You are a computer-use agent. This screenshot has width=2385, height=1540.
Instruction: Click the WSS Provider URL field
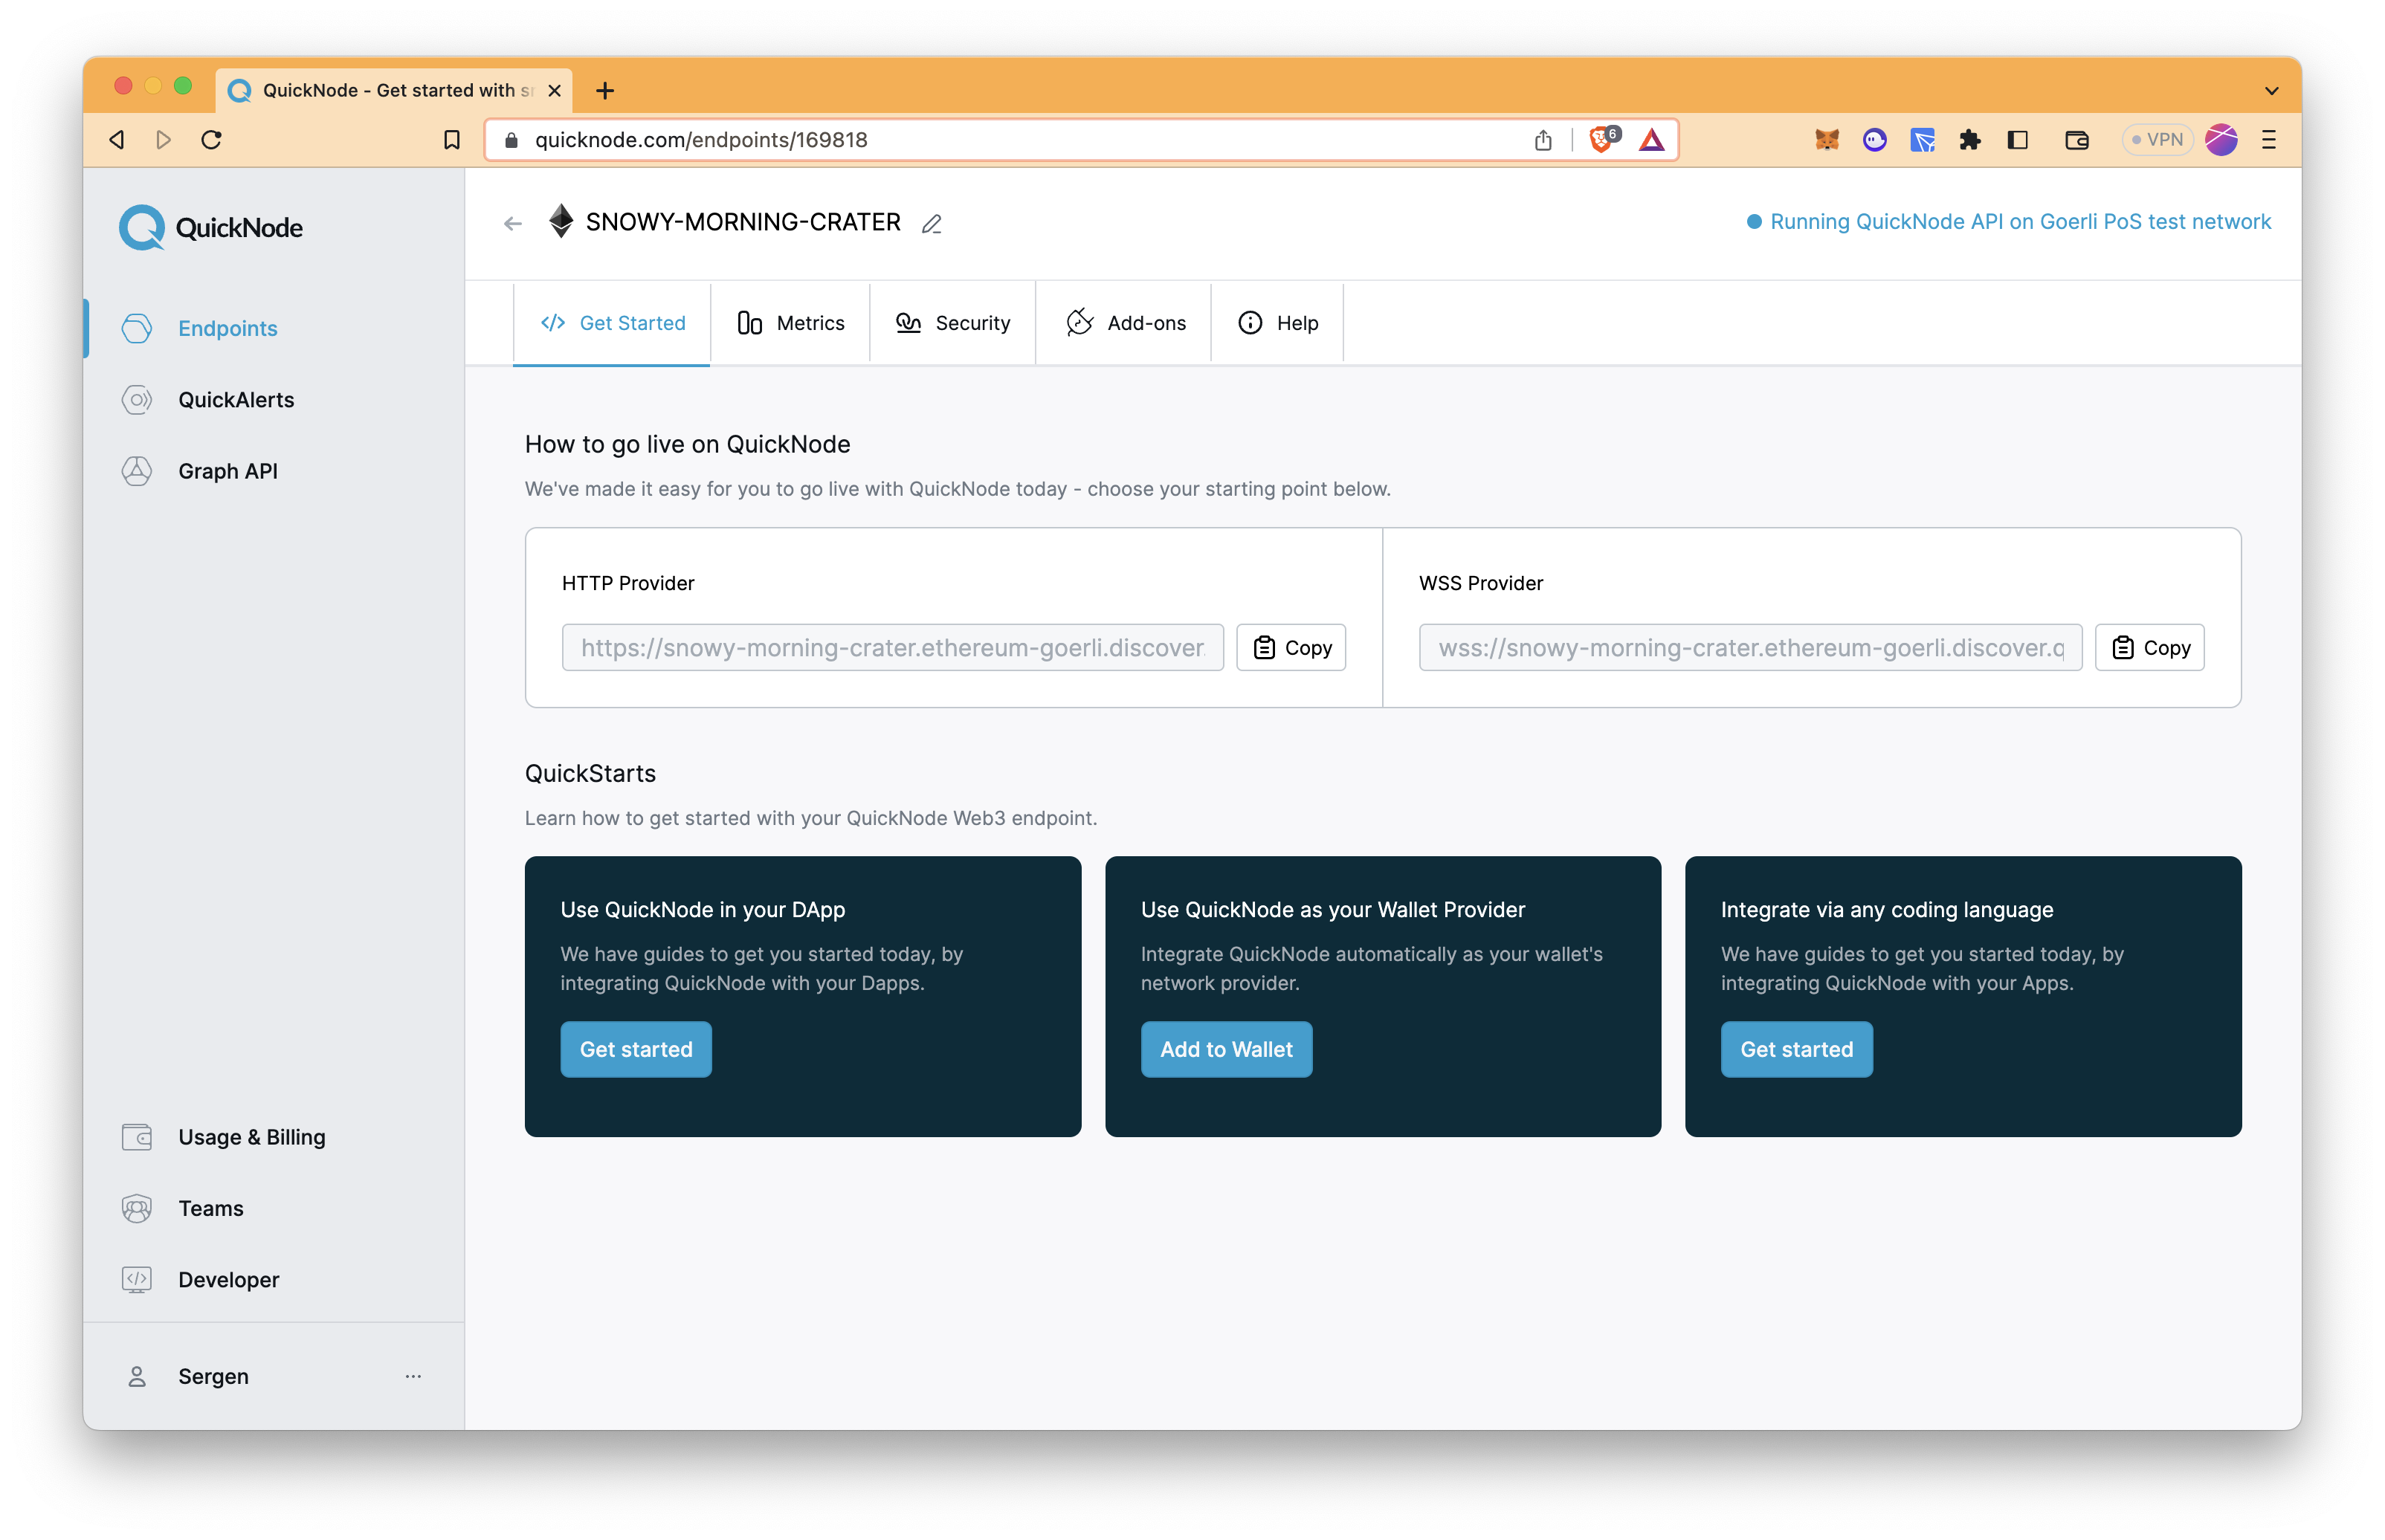coord(1750,647)
